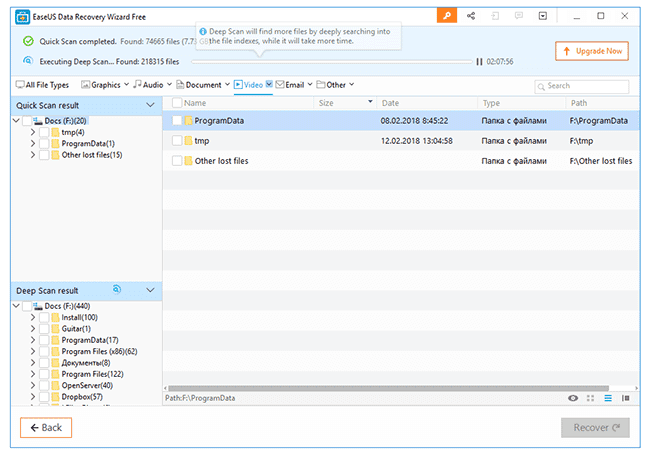Expand Other lost files(15) tree folder
This screenshot has width=650, height=463.
click(x=33, y=155)
